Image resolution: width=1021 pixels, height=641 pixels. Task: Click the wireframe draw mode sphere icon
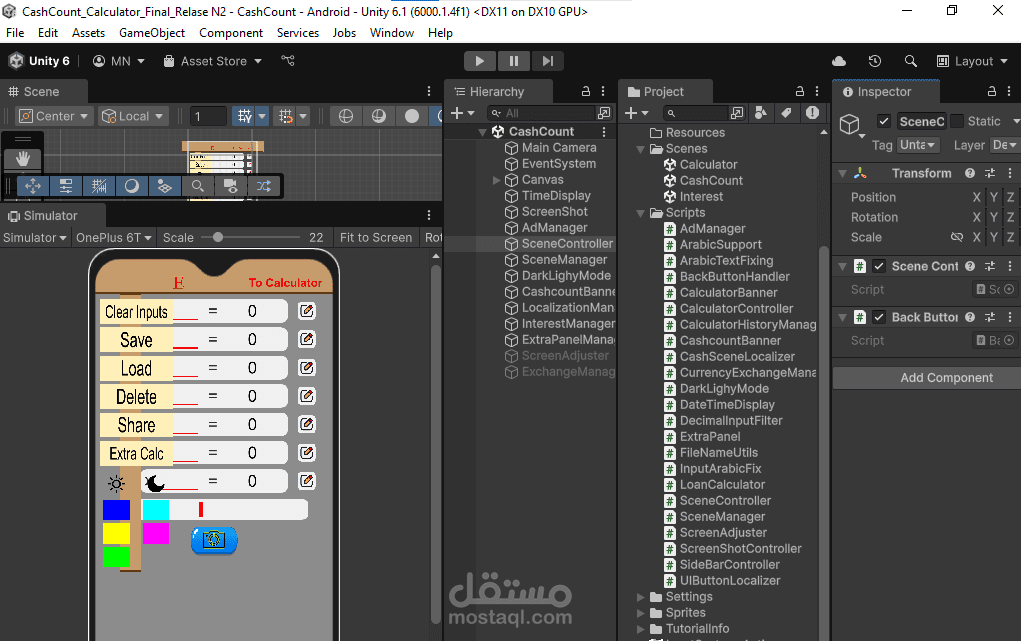pyautogui.click(x=346, y=116)
